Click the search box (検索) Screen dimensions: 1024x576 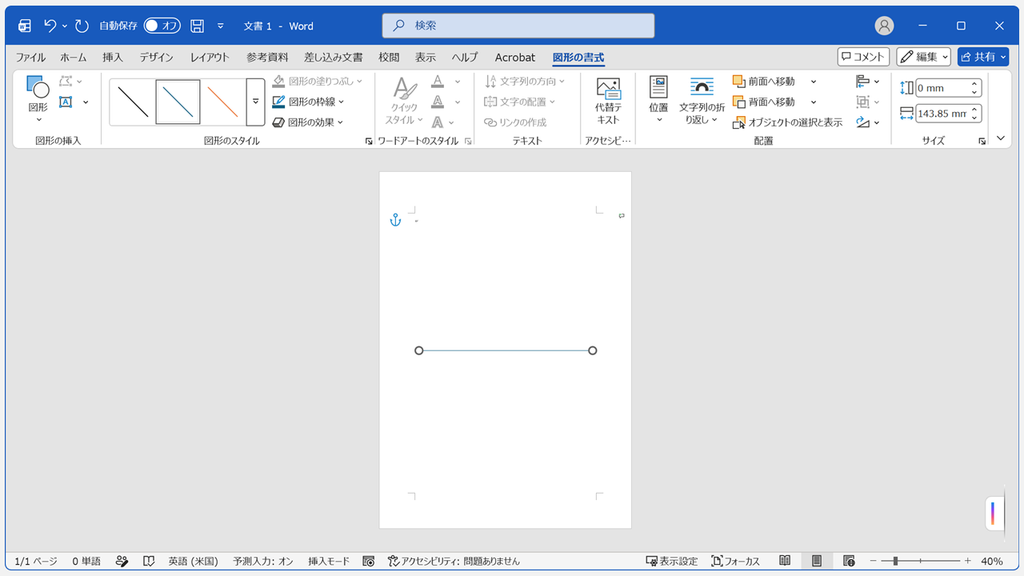click(x=518, y=25)
